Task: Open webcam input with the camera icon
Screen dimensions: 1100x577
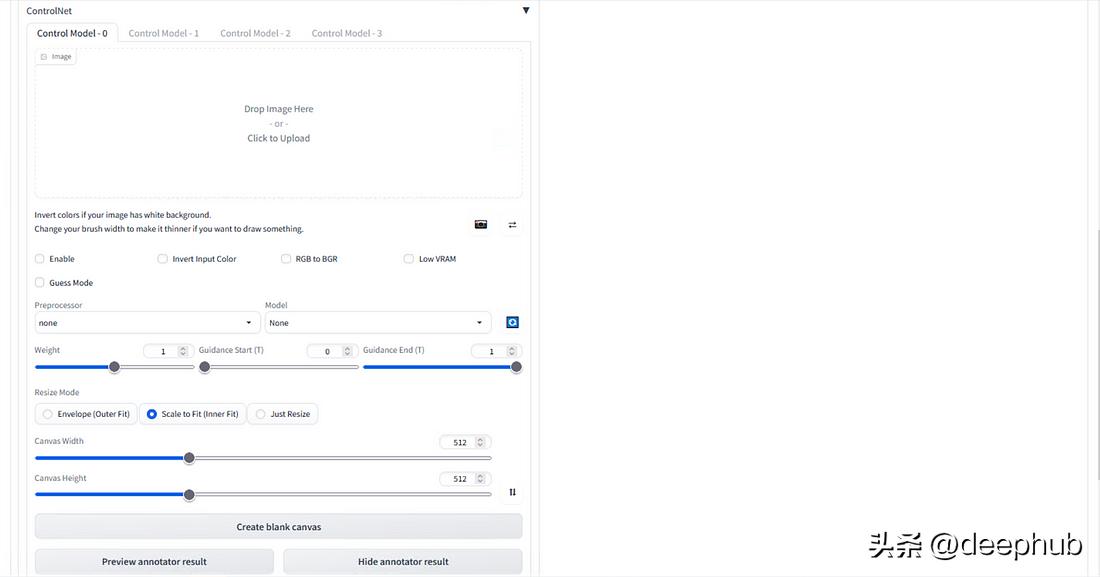Action: (481, 224)
